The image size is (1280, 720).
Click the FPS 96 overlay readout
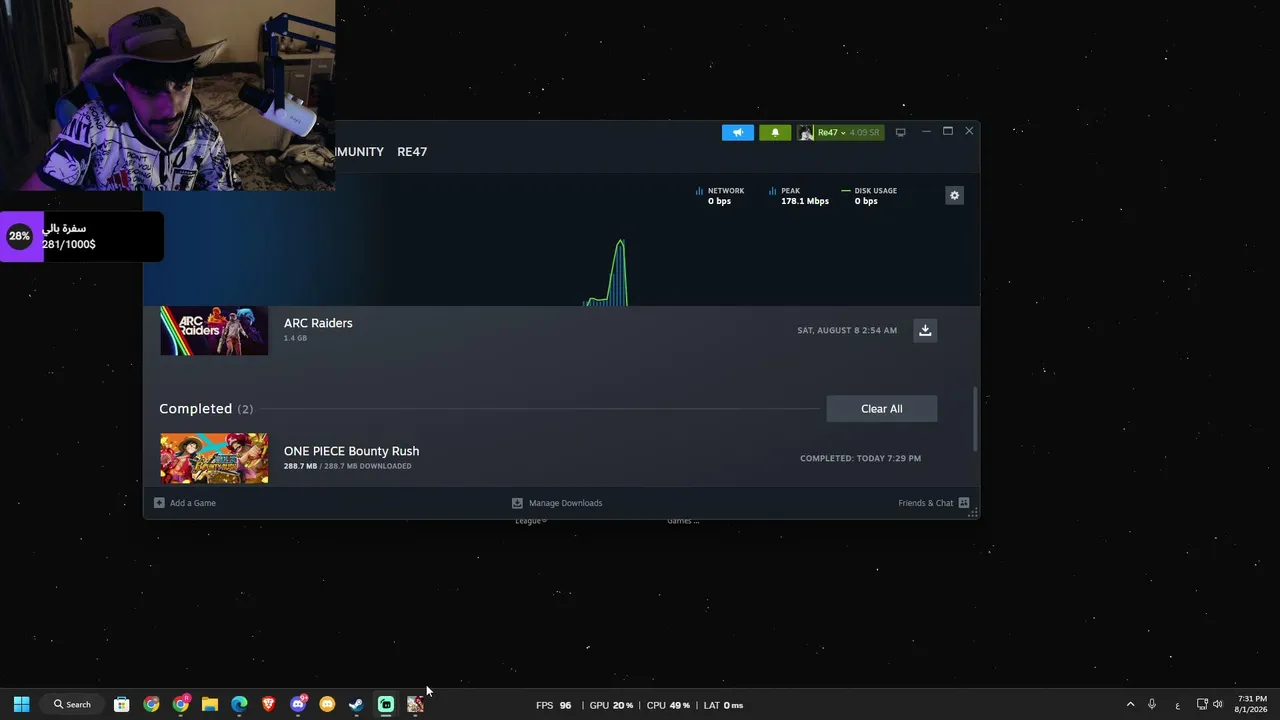pos(554,705)
